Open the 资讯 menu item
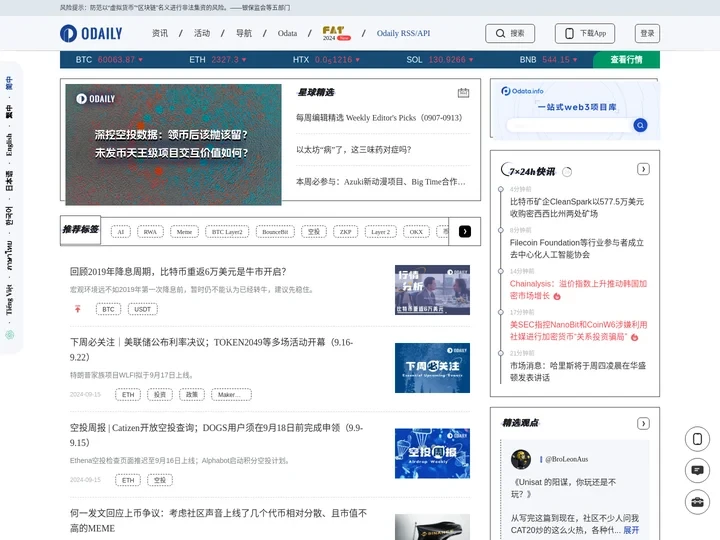The height and width of the screenshot is (540, 720). [160, 33]
